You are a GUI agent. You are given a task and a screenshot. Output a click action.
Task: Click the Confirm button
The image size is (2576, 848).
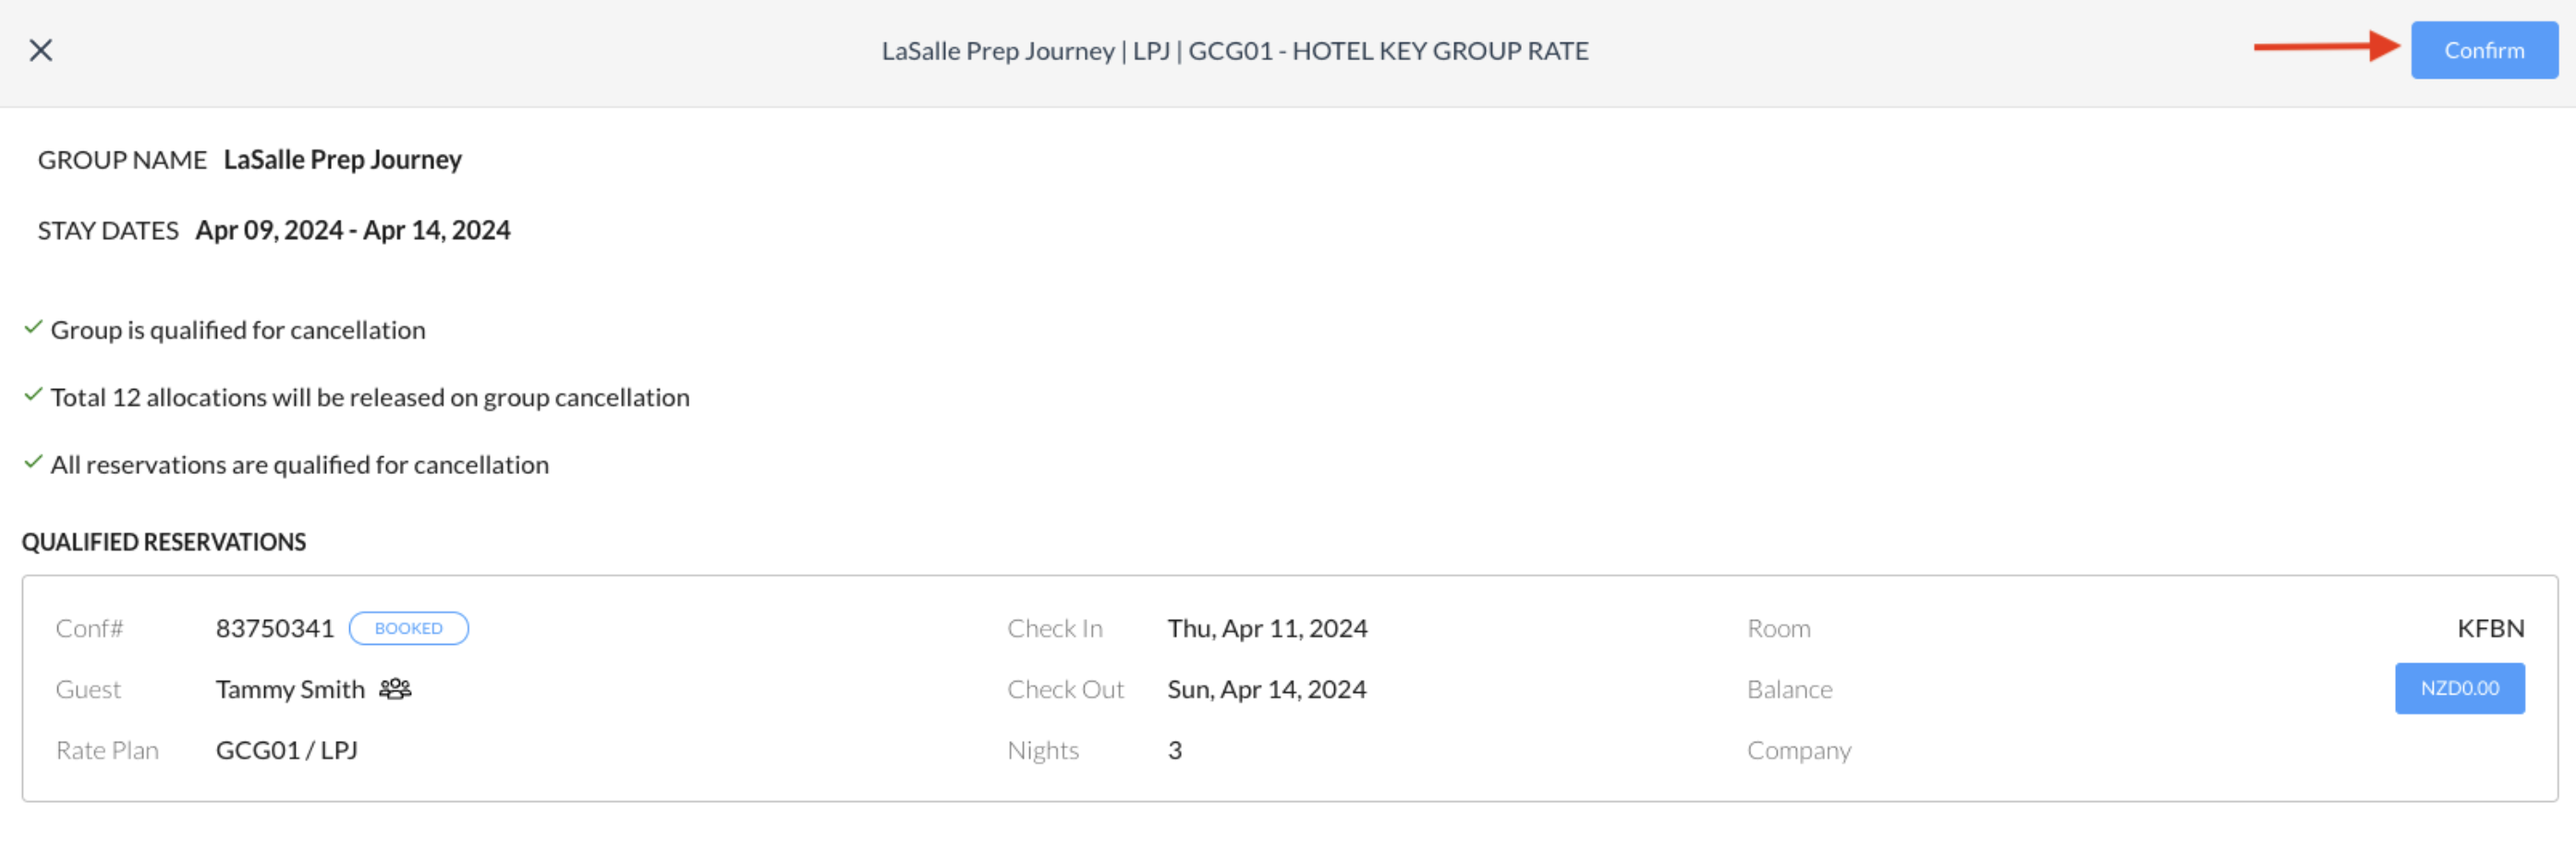2483,50
